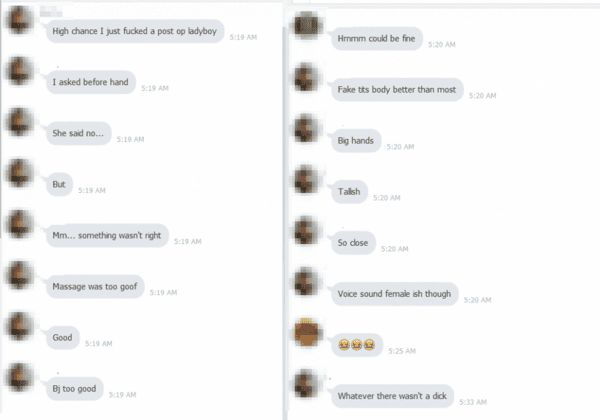
Task: Select the 'She said no...' message bubble
Action: 78,133
